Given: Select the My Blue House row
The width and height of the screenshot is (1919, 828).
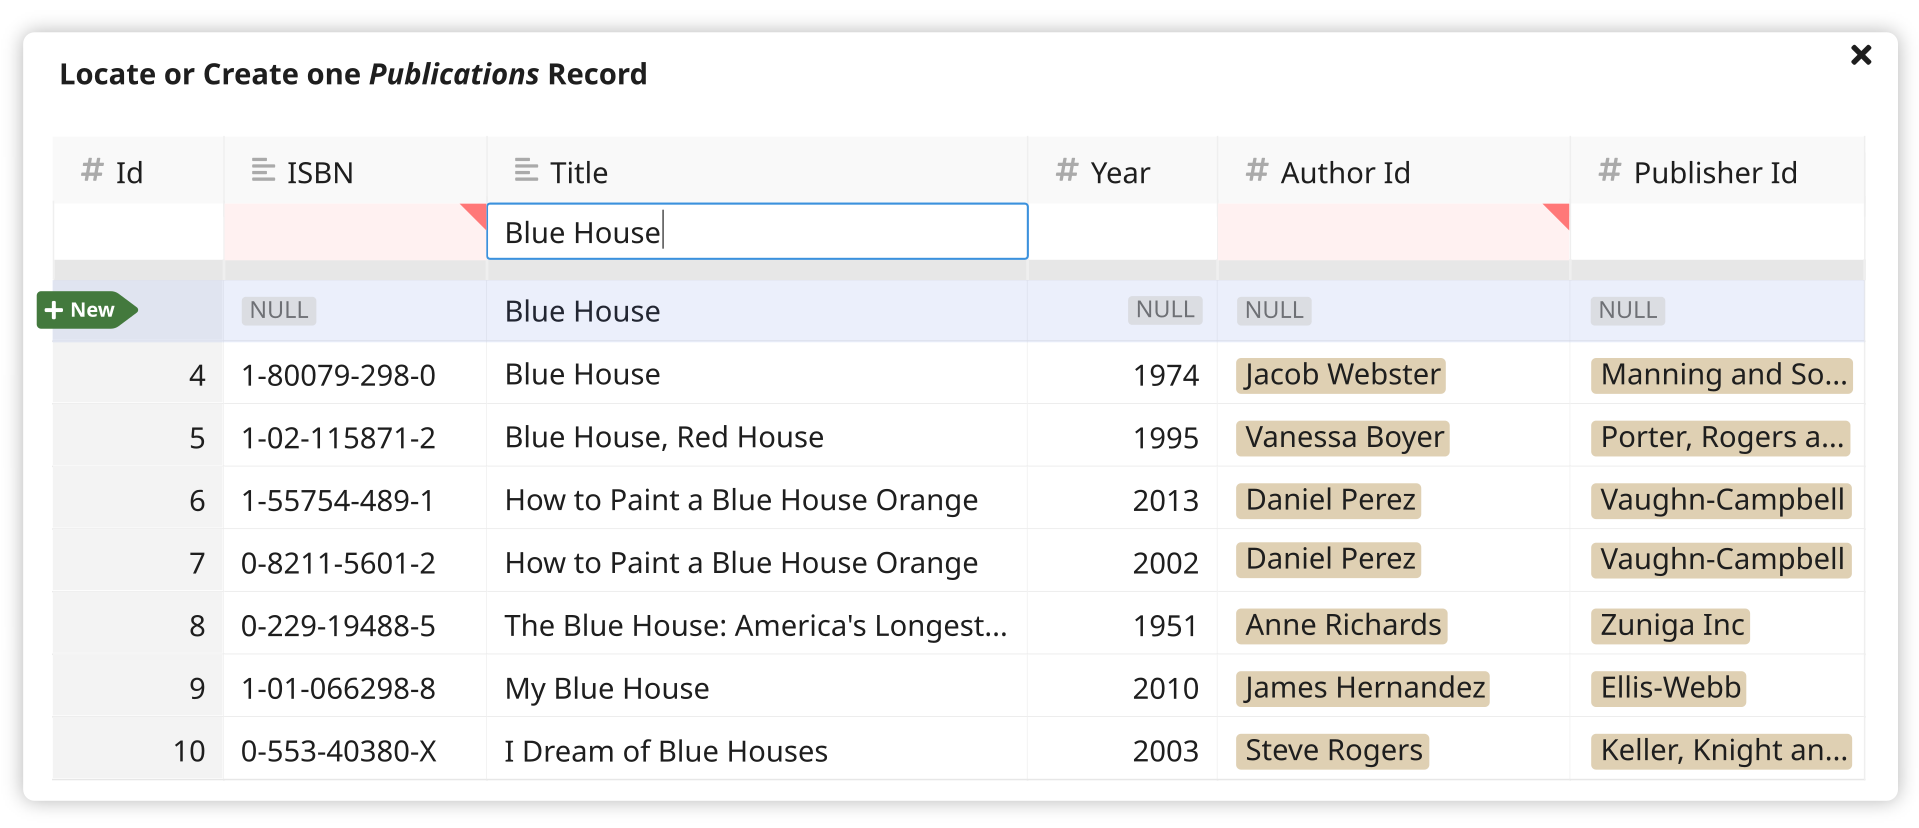Looking at the screenshot, I should (x=958, y=688).
